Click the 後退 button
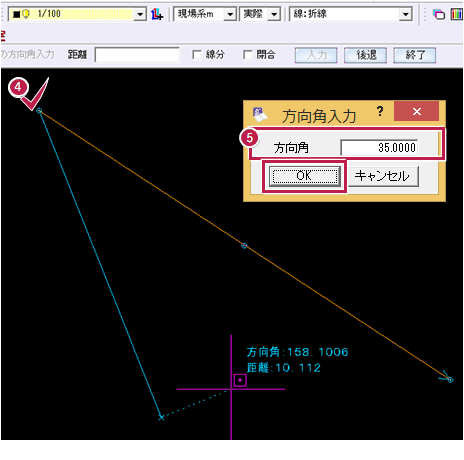Screen dimensions: 464x460 (x=365, y=55)
